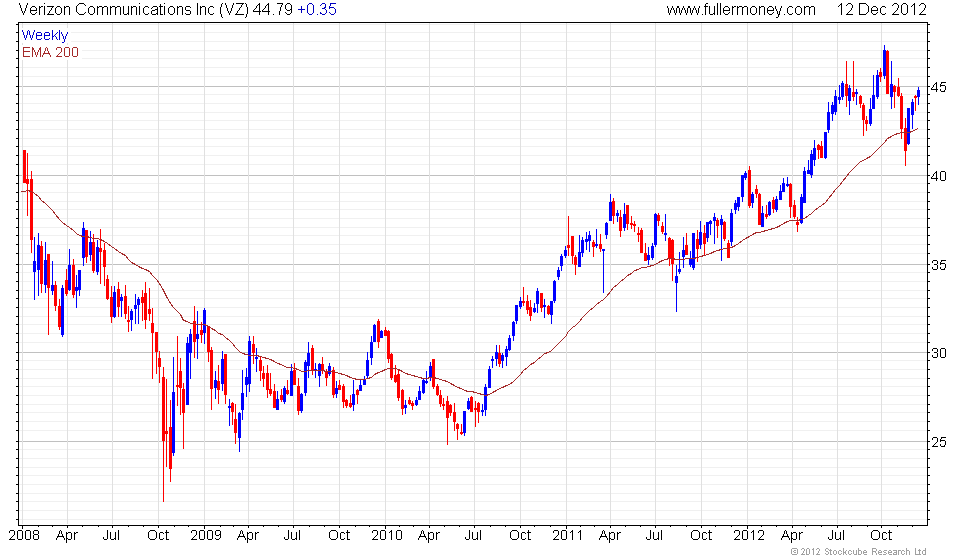
Task: Click the EMA 200 legend label
Action: (x=51, y=52)
